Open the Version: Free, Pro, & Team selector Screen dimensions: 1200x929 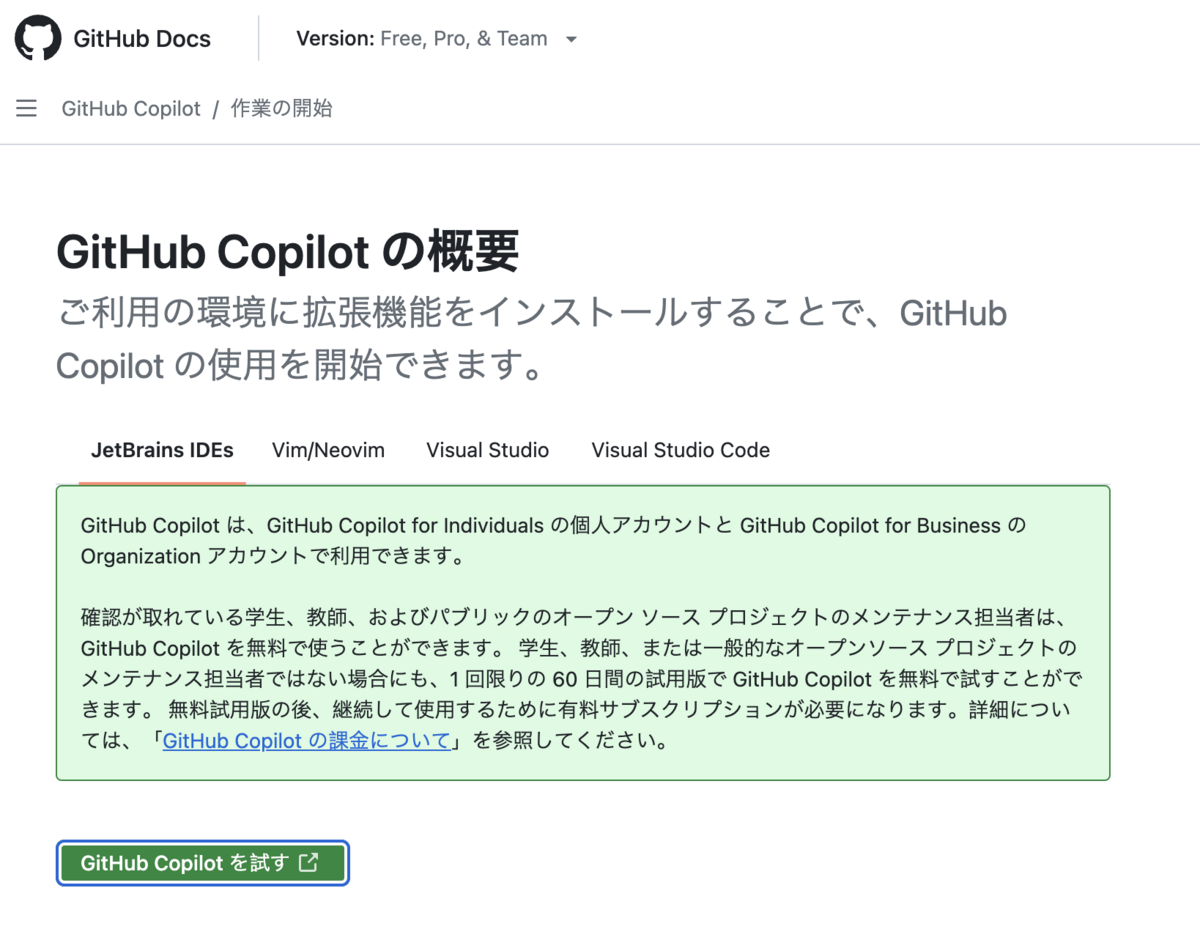coord(437,39)
